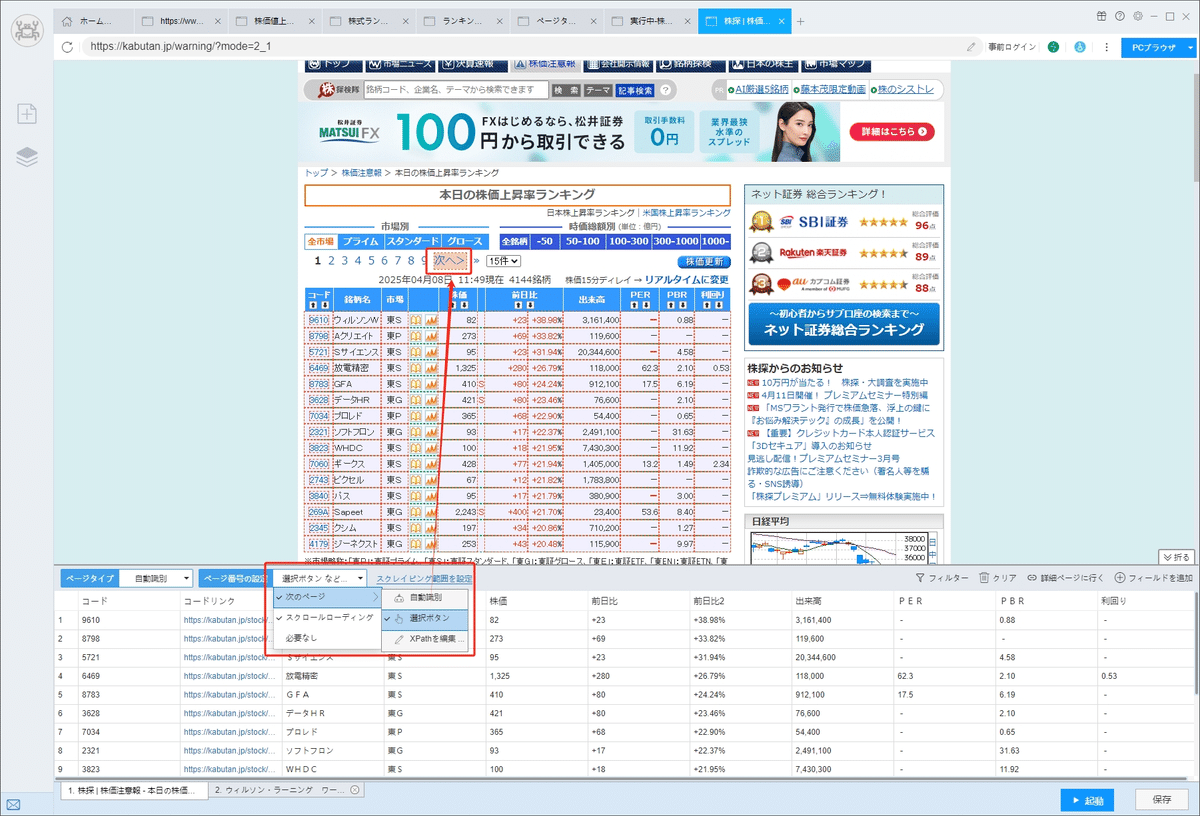Click the crab logo avatar at top left
1200x816 pixels.
[x=27, y=31]
